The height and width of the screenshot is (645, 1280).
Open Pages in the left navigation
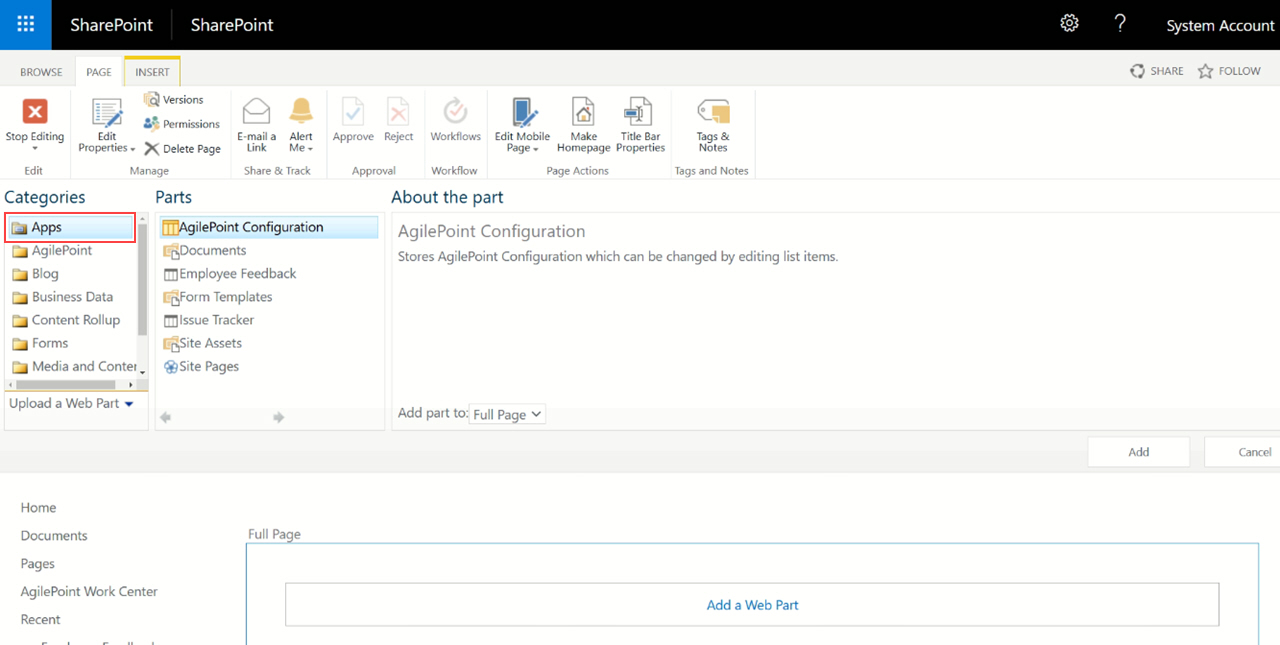point(38,563)
